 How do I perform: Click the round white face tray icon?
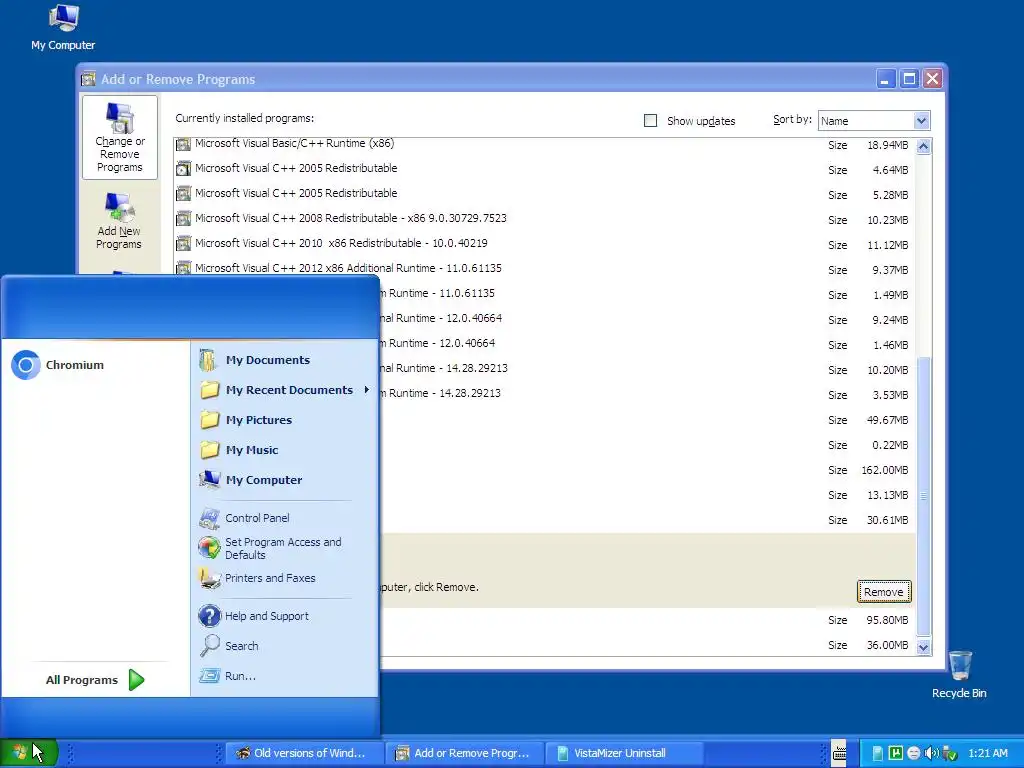[914, 753]
